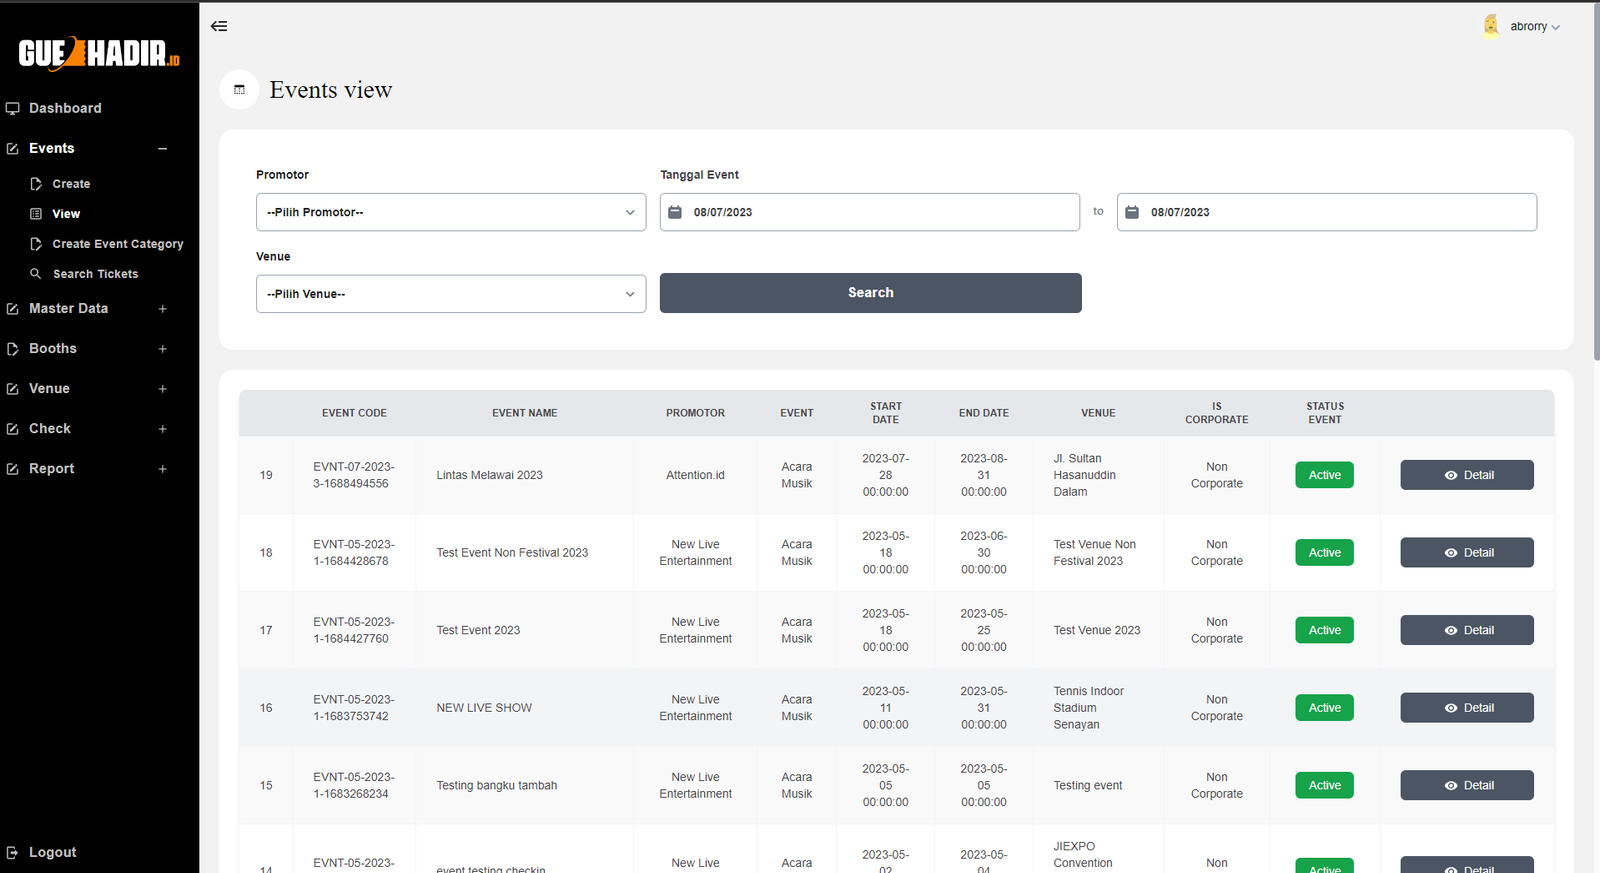Open Detail for Test Event Non Festival 2023
Image resolution: width=1600 pixels, height=873 pixels.
[x=1467, y=553]
